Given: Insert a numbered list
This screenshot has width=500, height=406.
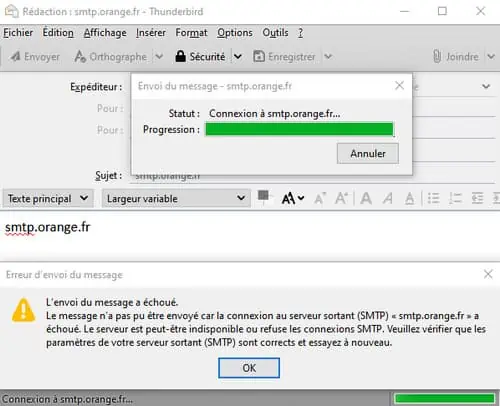Looking at the screenshot, I should 455,198.
